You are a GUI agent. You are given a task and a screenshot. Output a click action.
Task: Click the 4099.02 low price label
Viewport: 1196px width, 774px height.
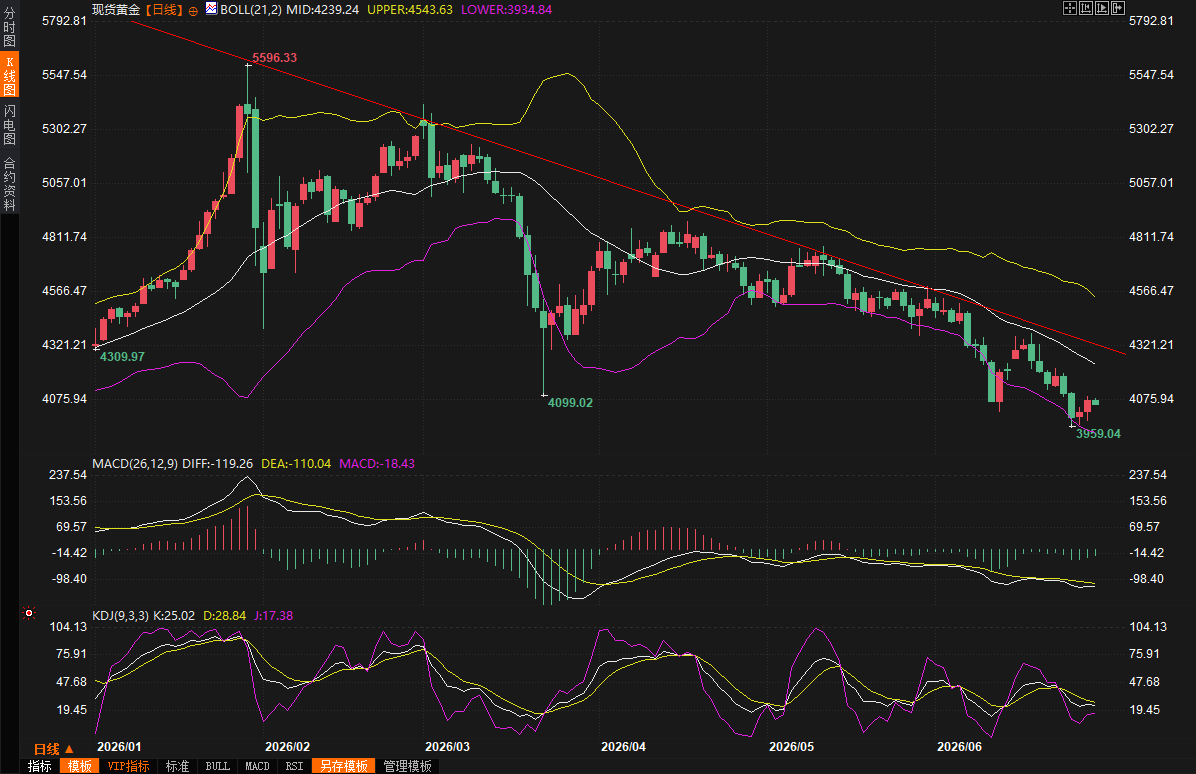pos(571,402)
